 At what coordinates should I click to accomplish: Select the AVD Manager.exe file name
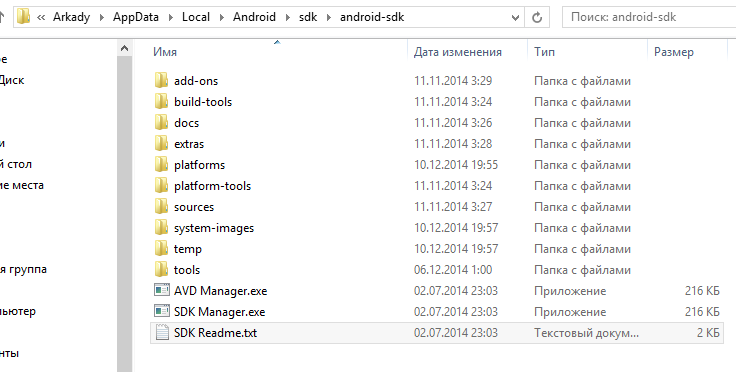220,291
